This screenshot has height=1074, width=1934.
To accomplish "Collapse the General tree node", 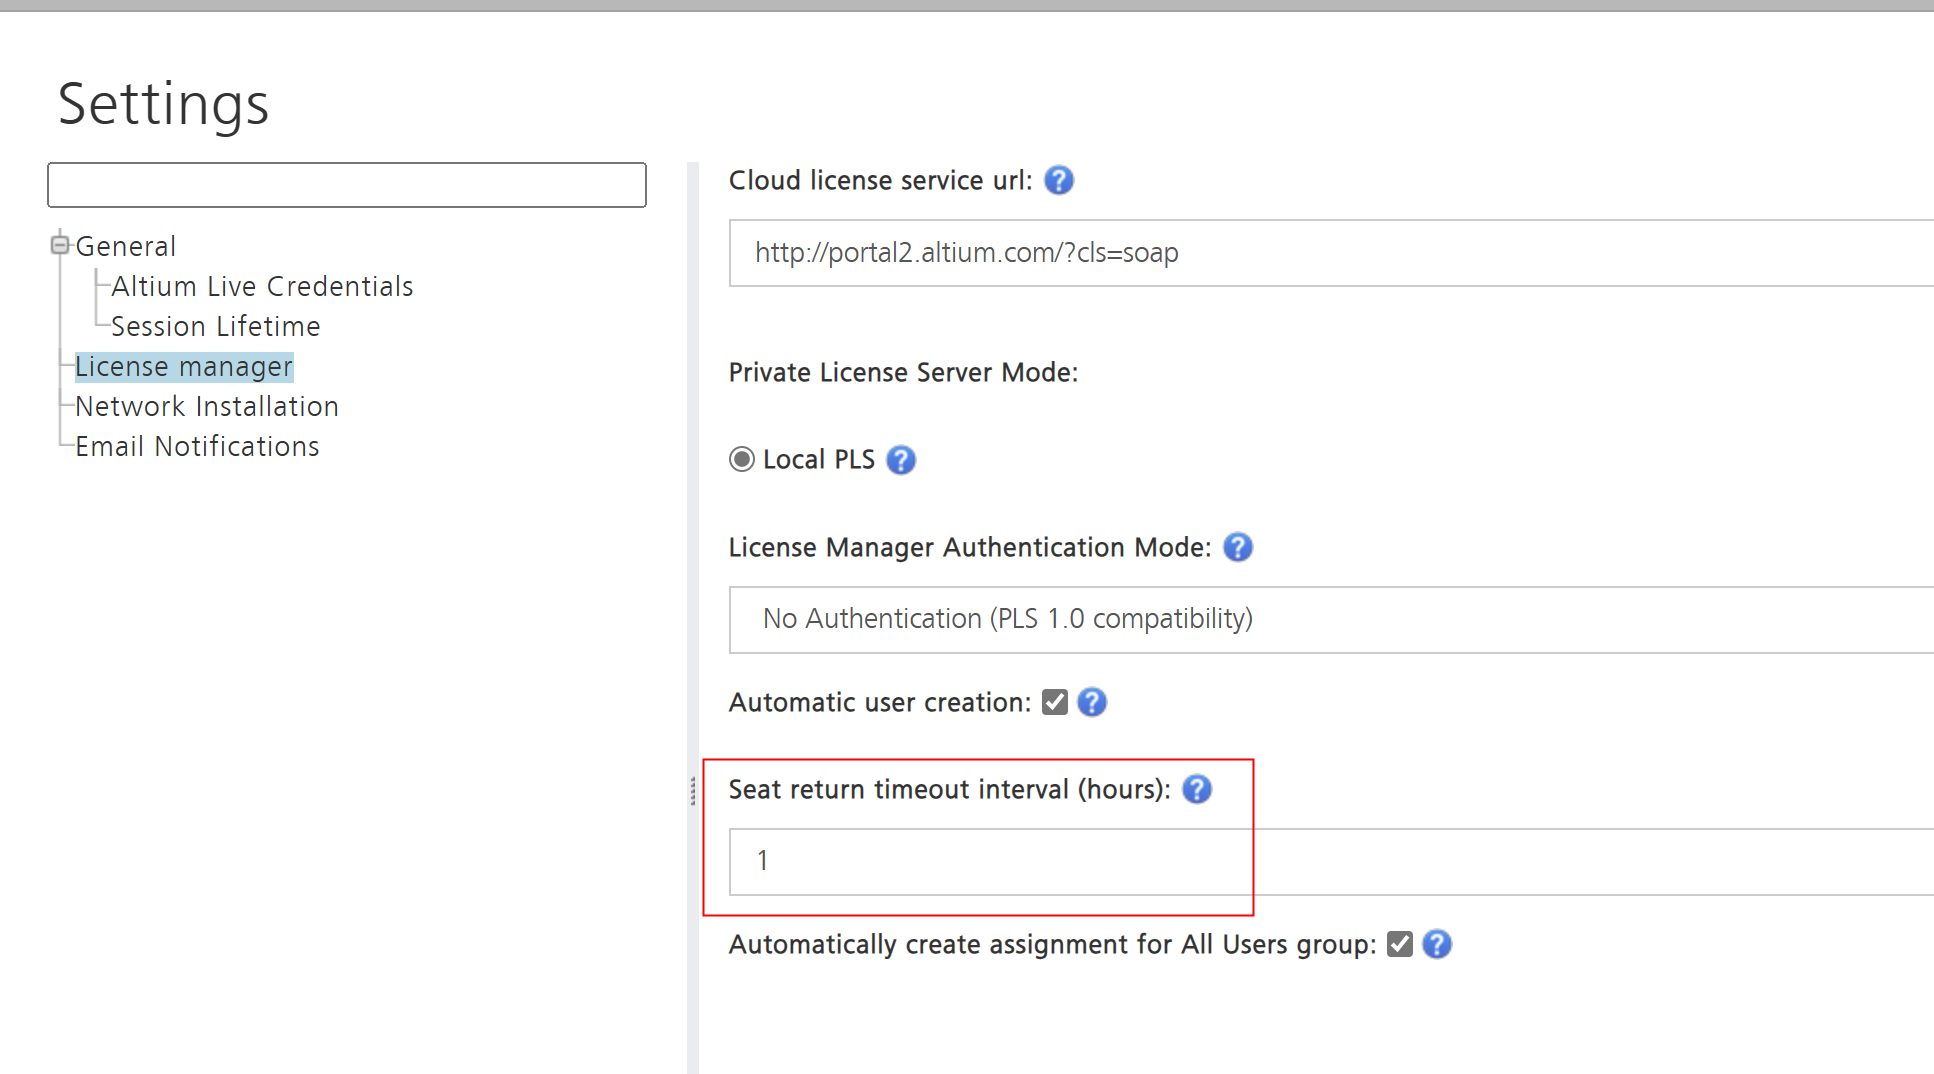I will 60,245.
